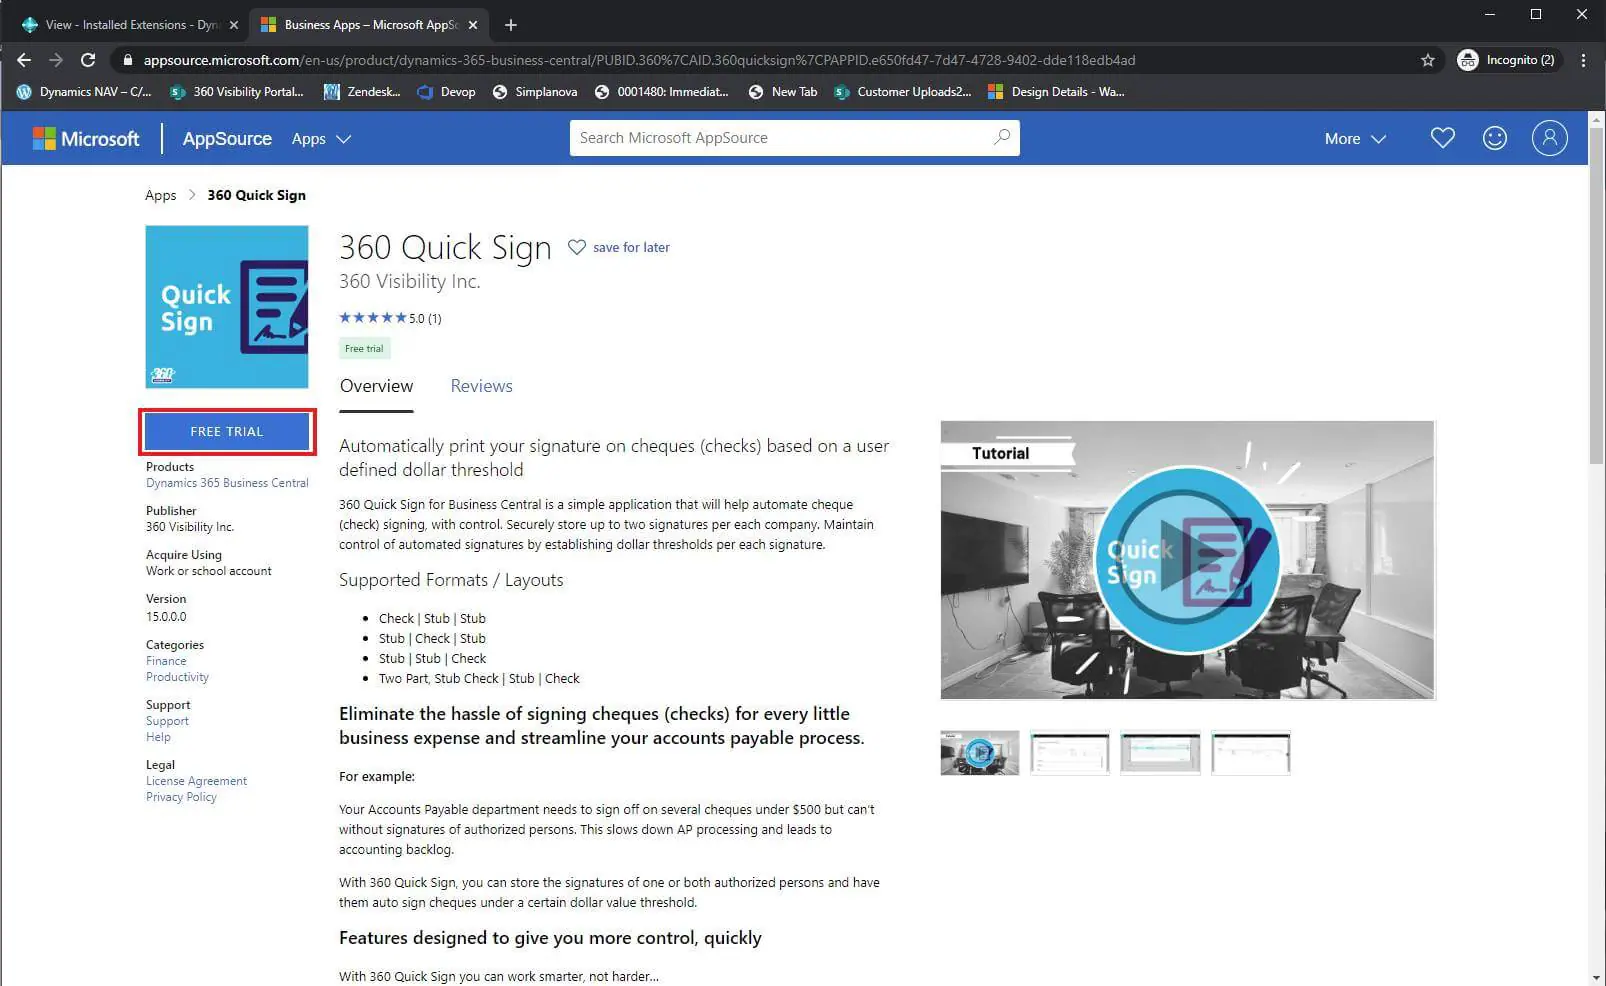Click the Supported Formats / Layouts heading
This screenshot has height=986, width=1606.
click(x=451, y=580)
